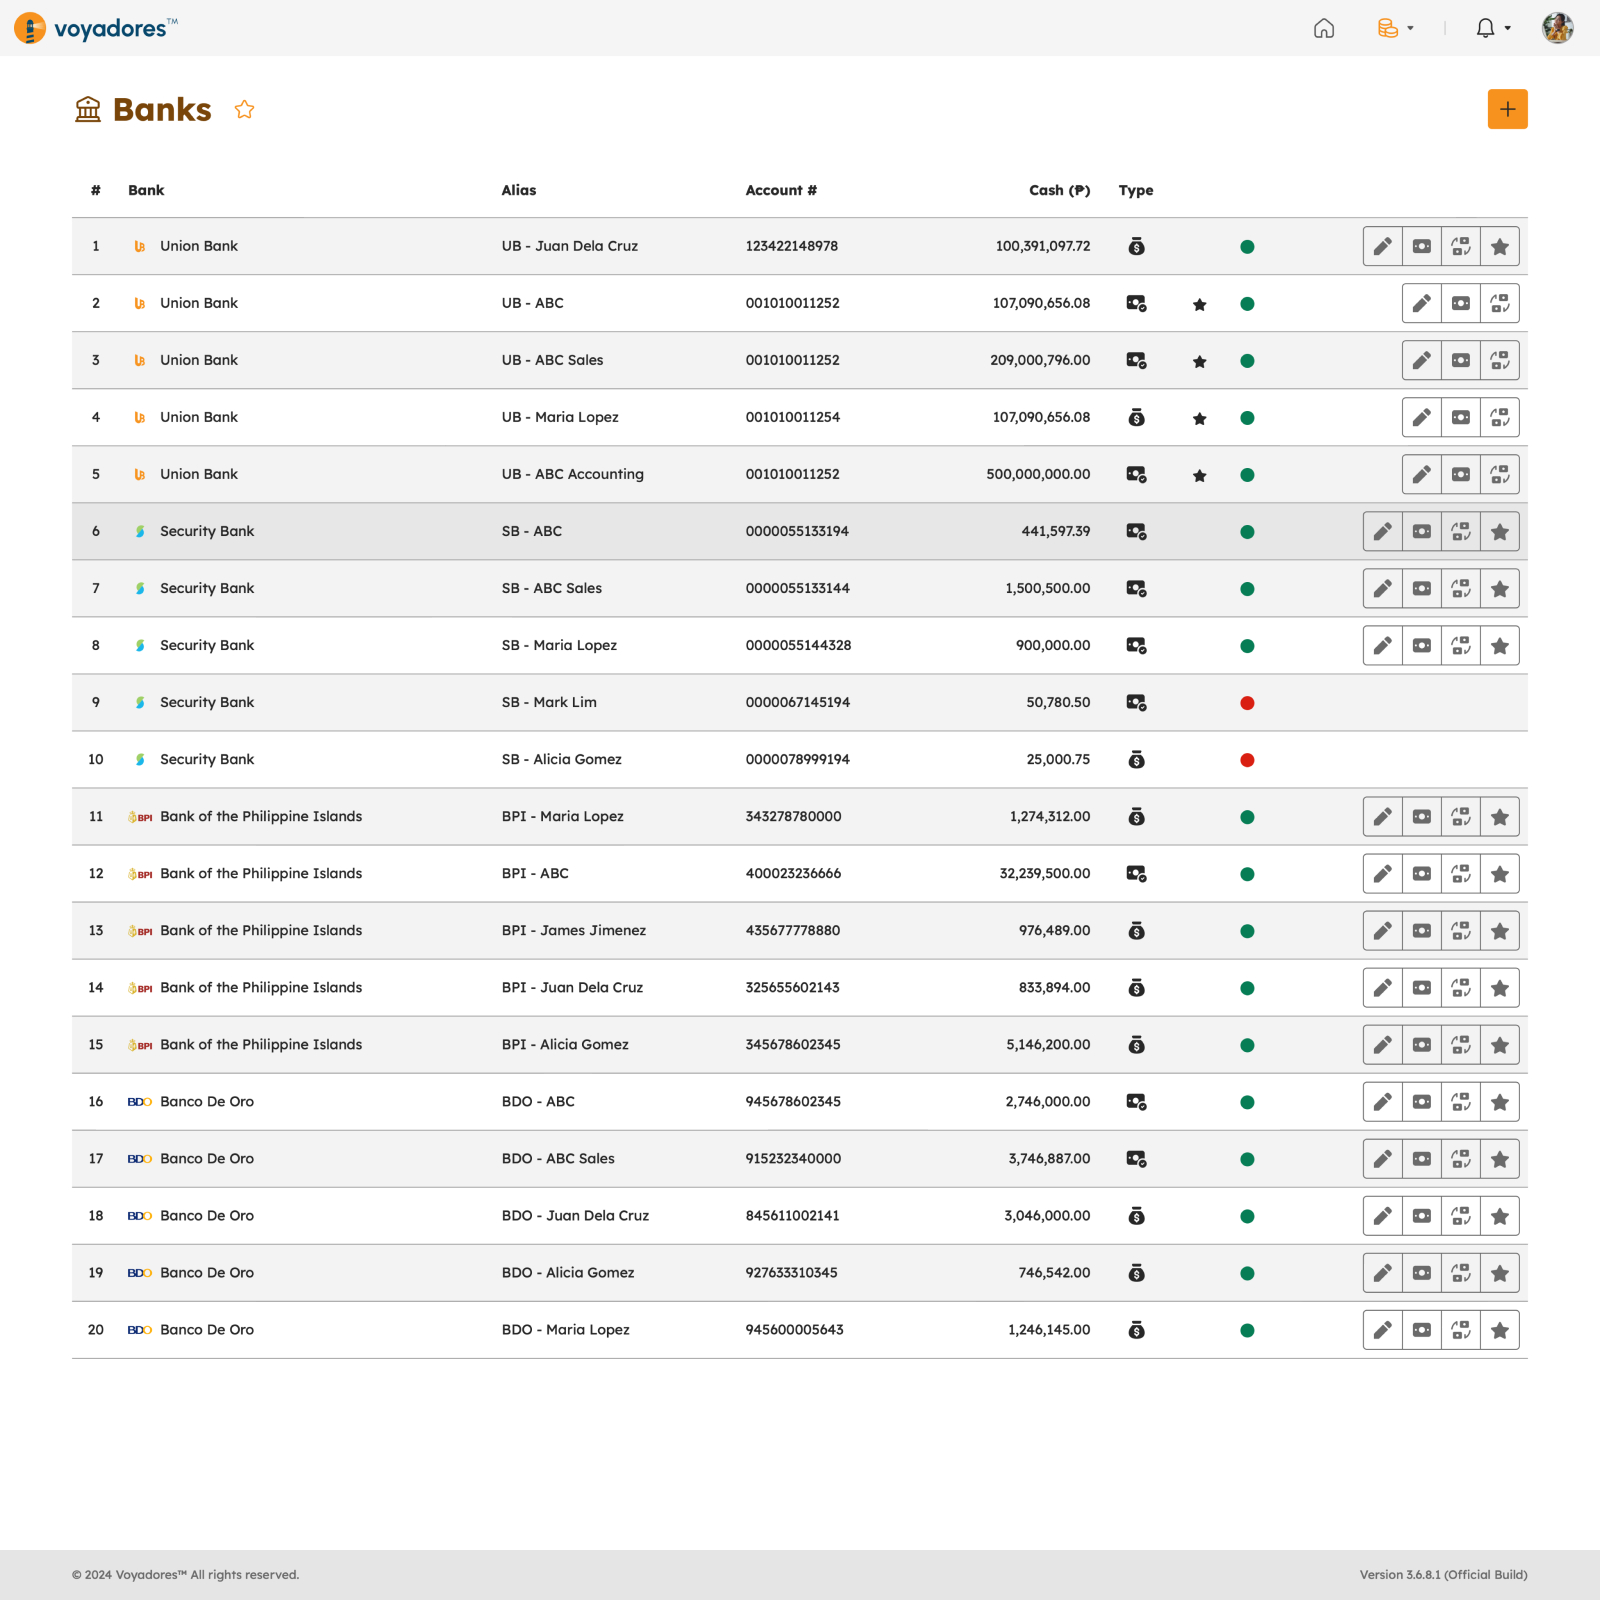Mark BPI - Maria Lopez as favorite
This screenshot has height=1600, width=1600.
click(x=1499, y=817)
